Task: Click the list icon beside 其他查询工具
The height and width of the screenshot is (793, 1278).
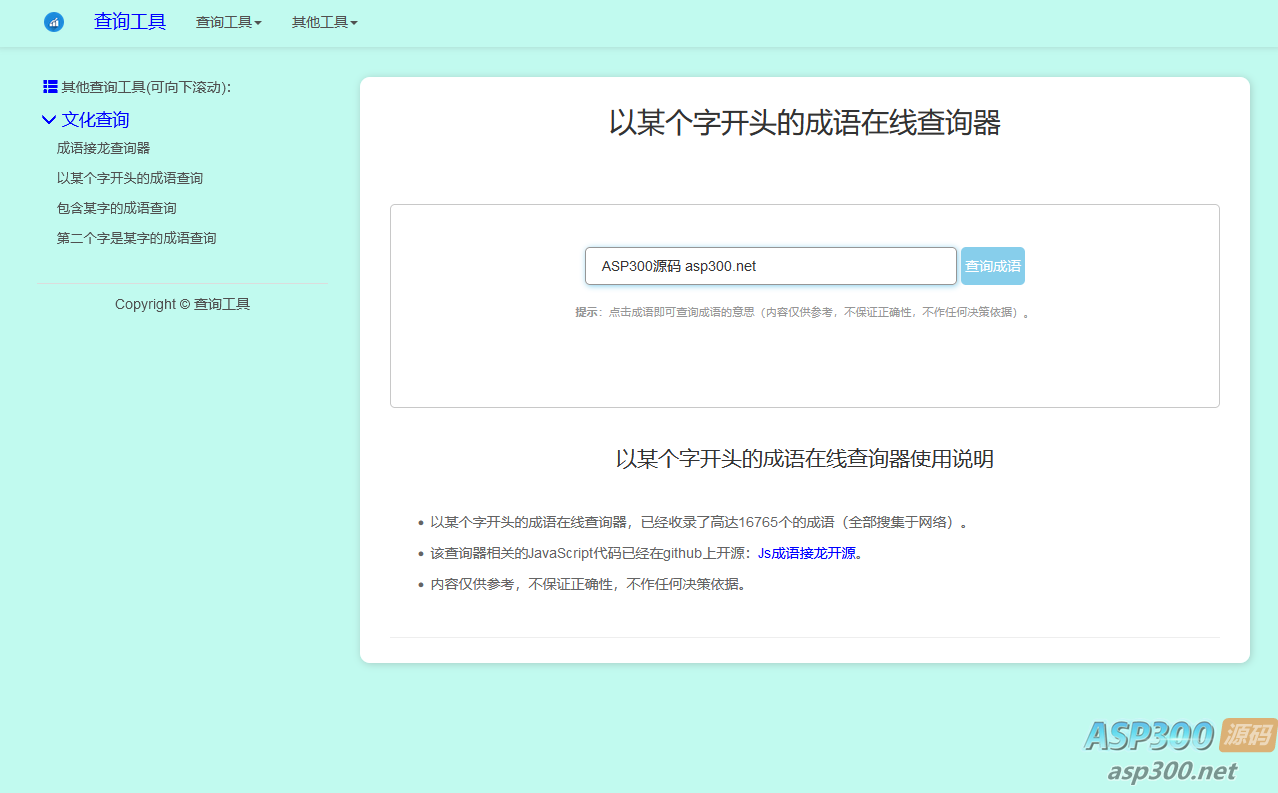Action: pos(50,87)
